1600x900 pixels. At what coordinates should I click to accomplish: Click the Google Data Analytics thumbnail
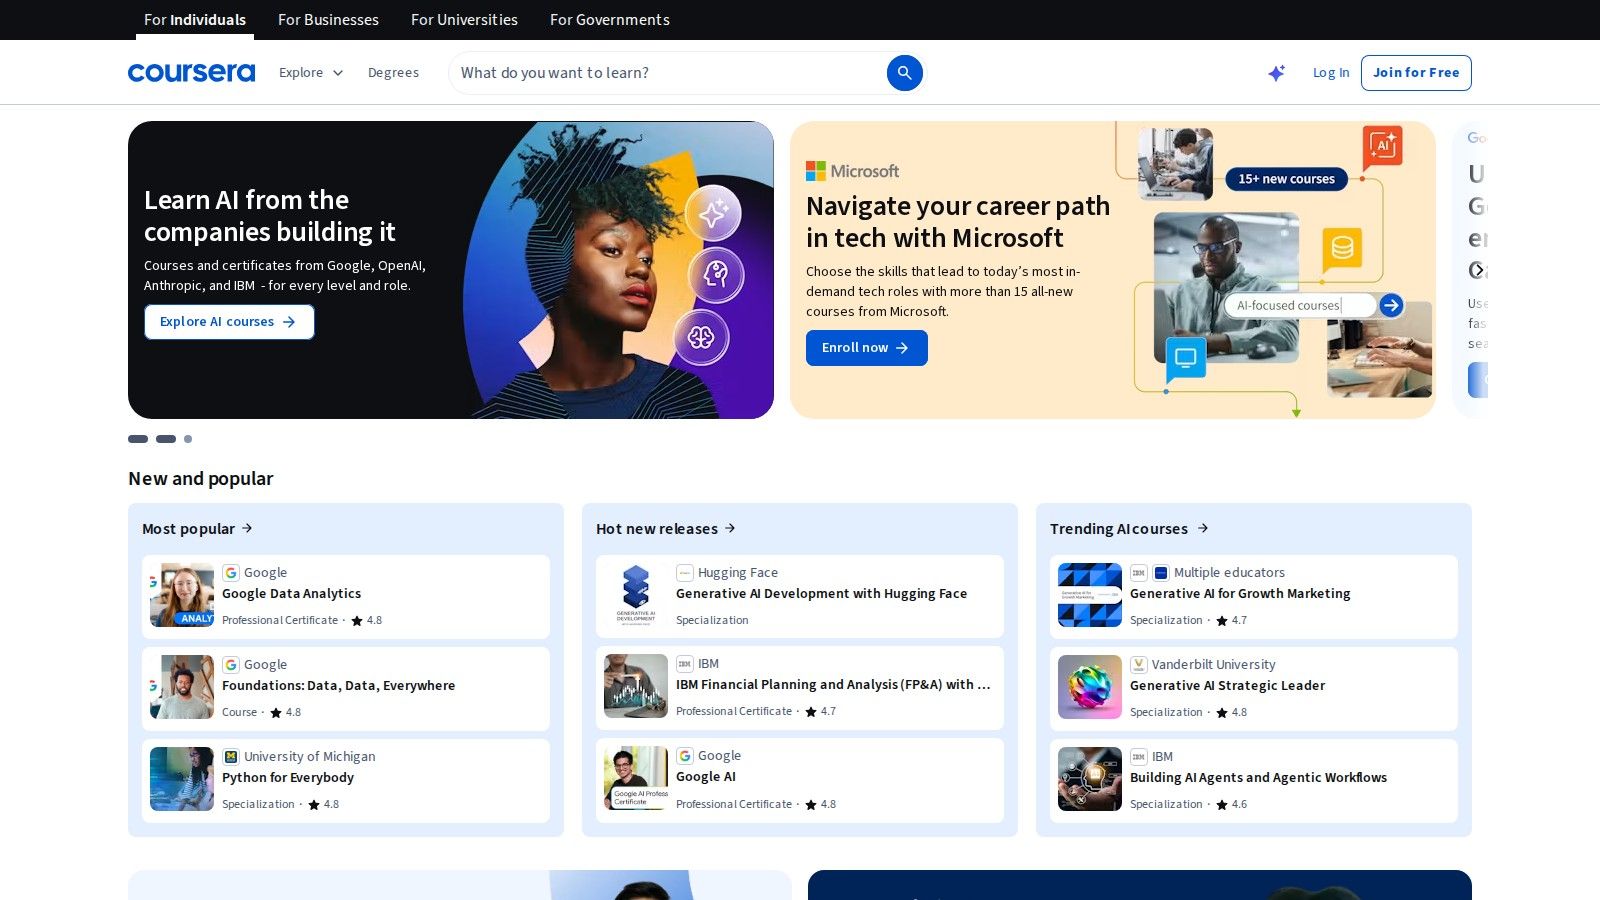tap(182, 595)
